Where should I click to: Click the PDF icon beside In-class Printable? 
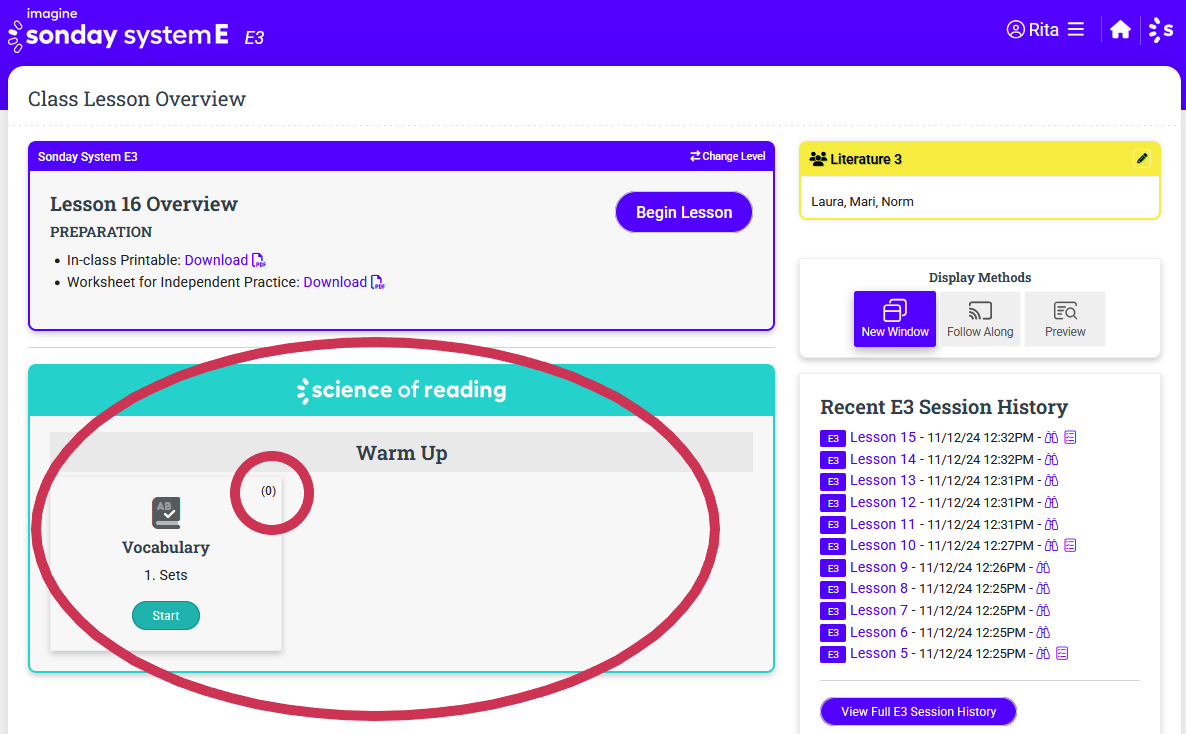[259, 260]
